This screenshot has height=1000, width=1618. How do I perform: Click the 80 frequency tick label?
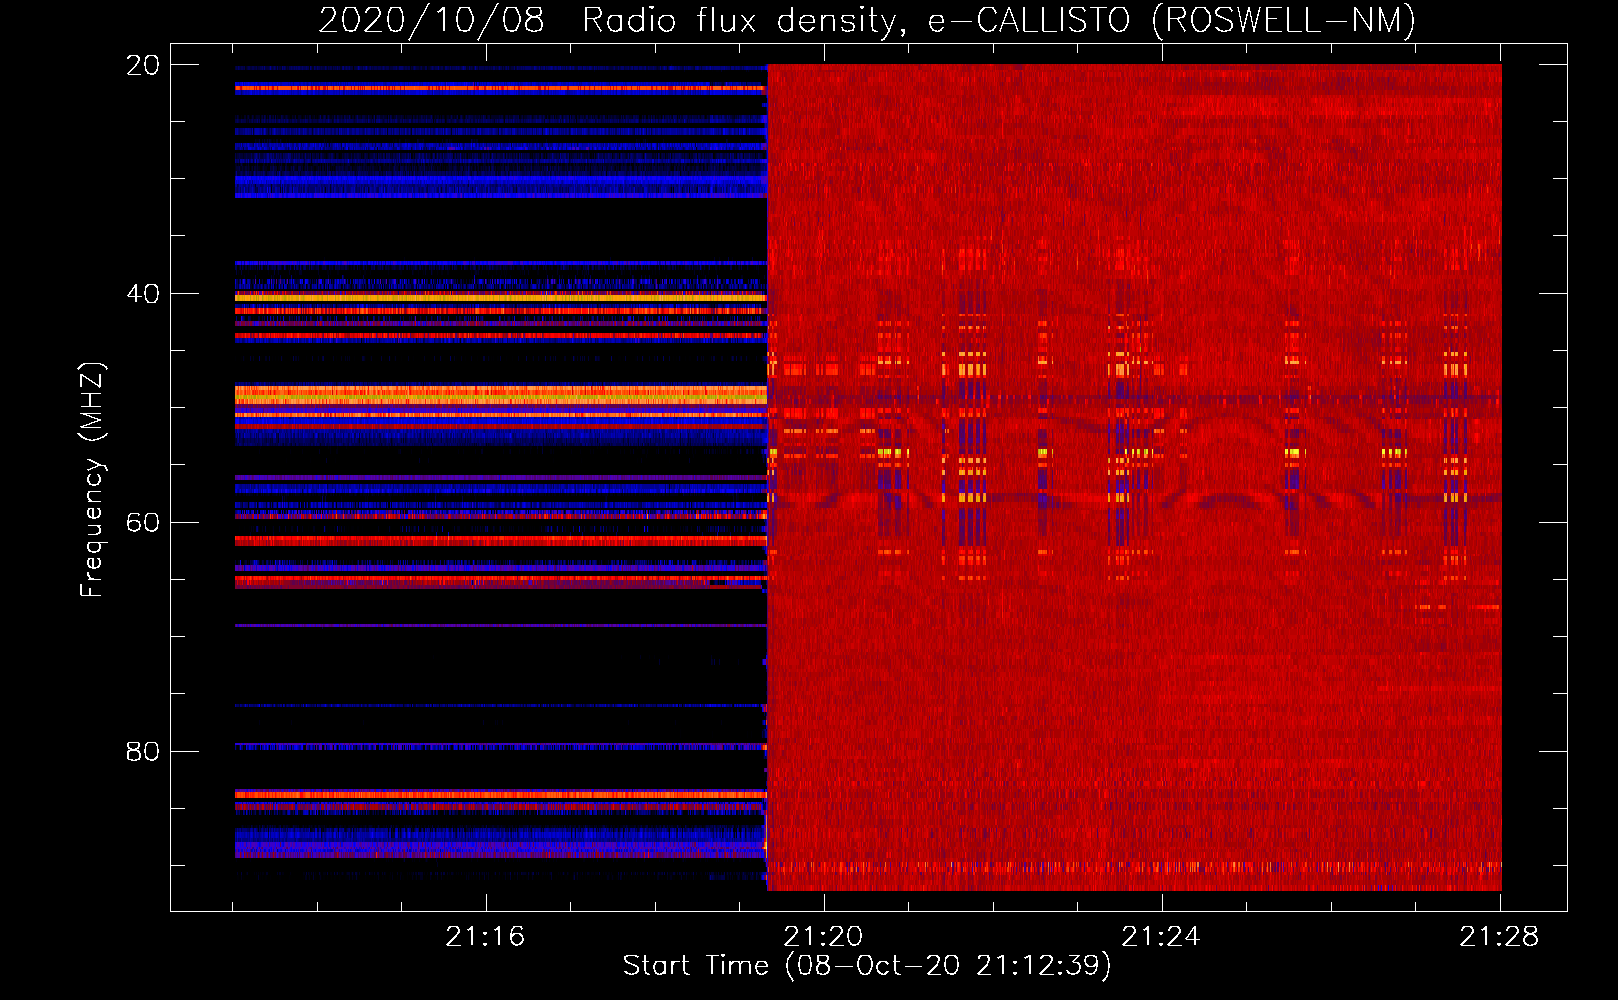(x=142, y=752)
